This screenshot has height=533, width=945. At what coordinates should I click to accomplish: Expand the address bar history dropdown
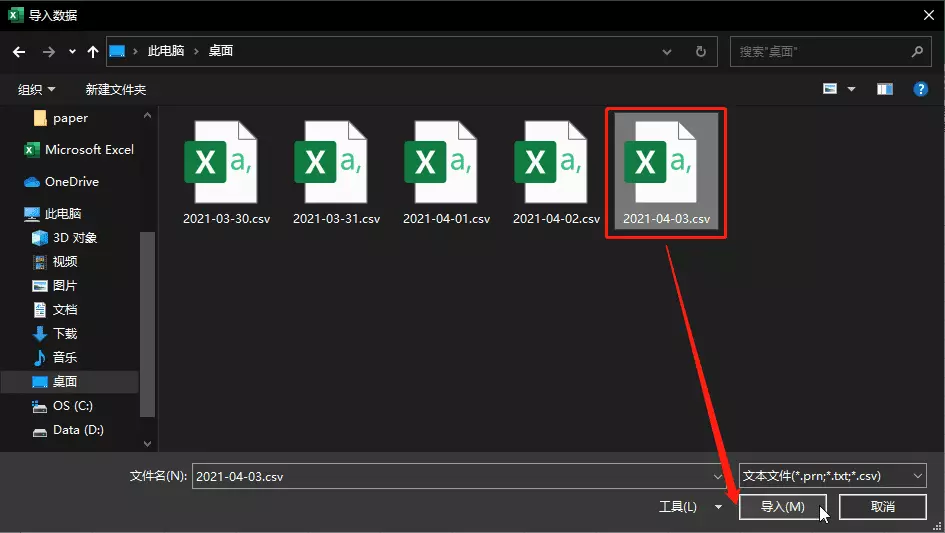point(667,52)
